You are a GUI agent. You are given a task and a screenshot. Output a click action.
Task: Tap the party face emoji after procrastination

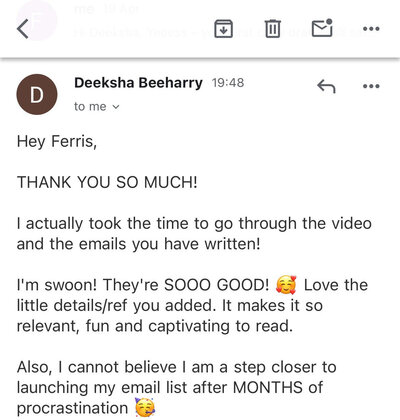145,407
